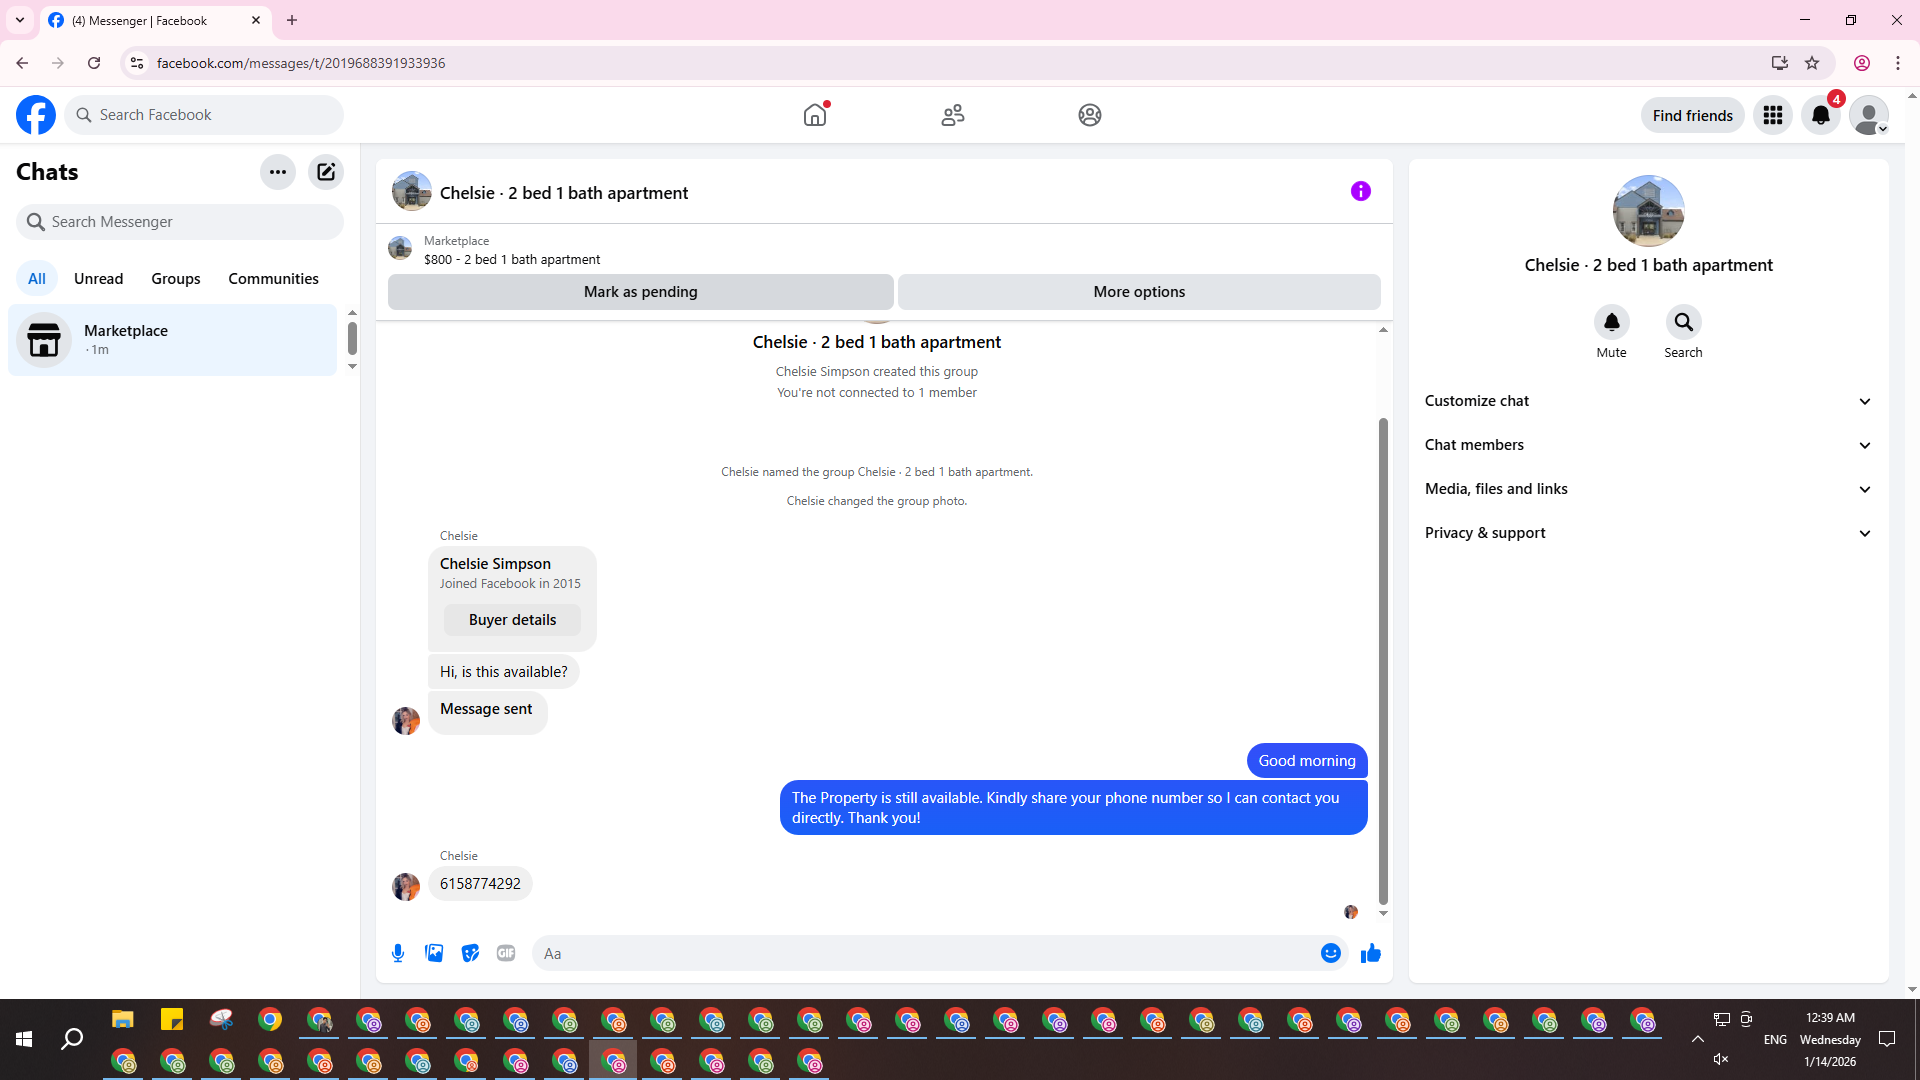
Task: Click the Search Messenger field
Action: tap(180, 222)
